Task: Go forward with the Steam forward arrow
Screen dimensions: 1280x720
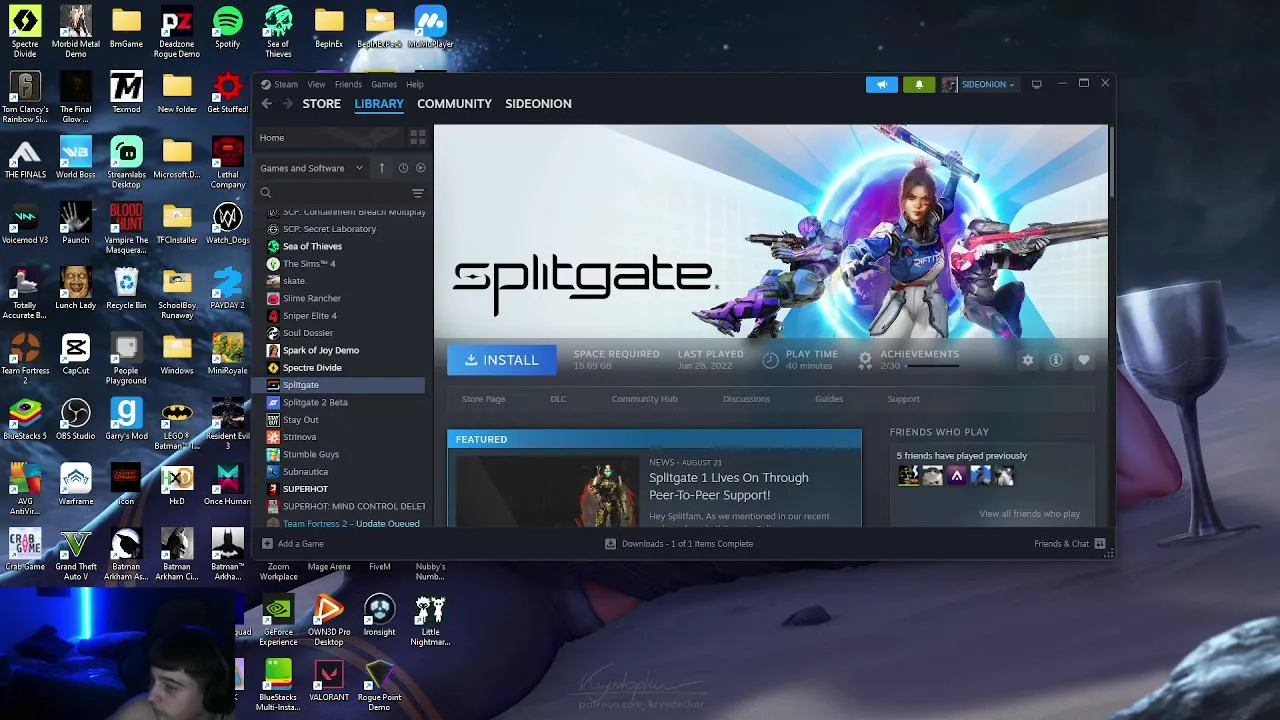Action: pyautogui.click(x=287, y=104)
